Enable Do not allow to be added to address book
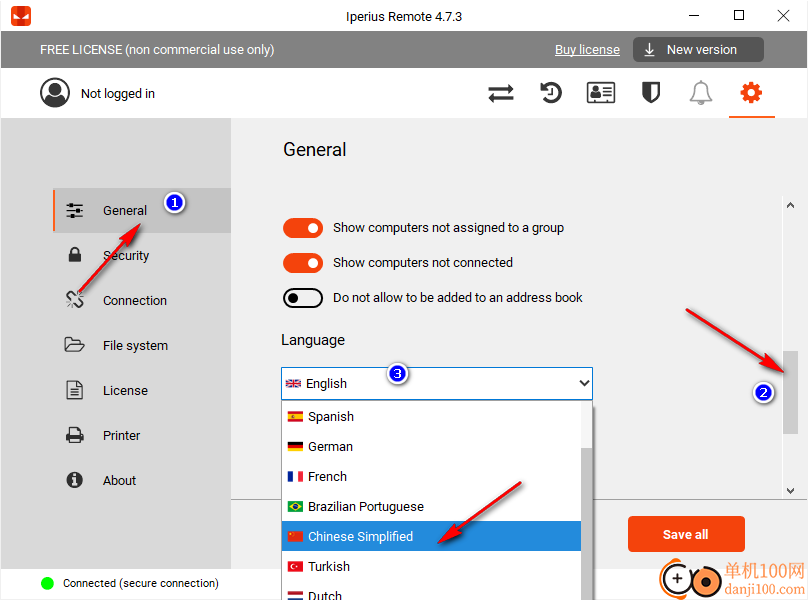This screenshot has height=600, width=808. point(303,298)
